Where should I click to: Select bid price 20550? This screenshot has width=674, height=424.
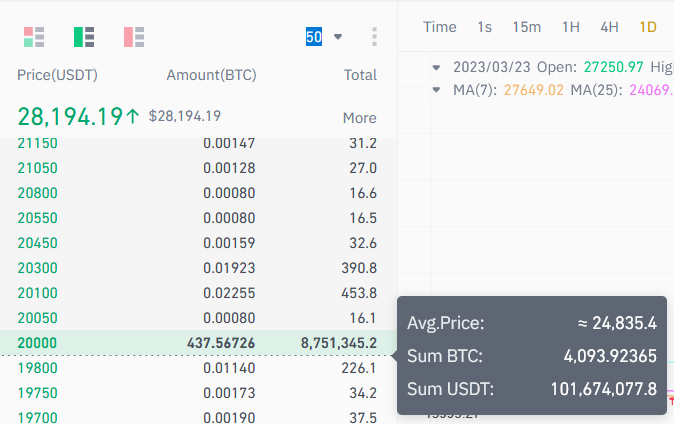coord(37,218)
